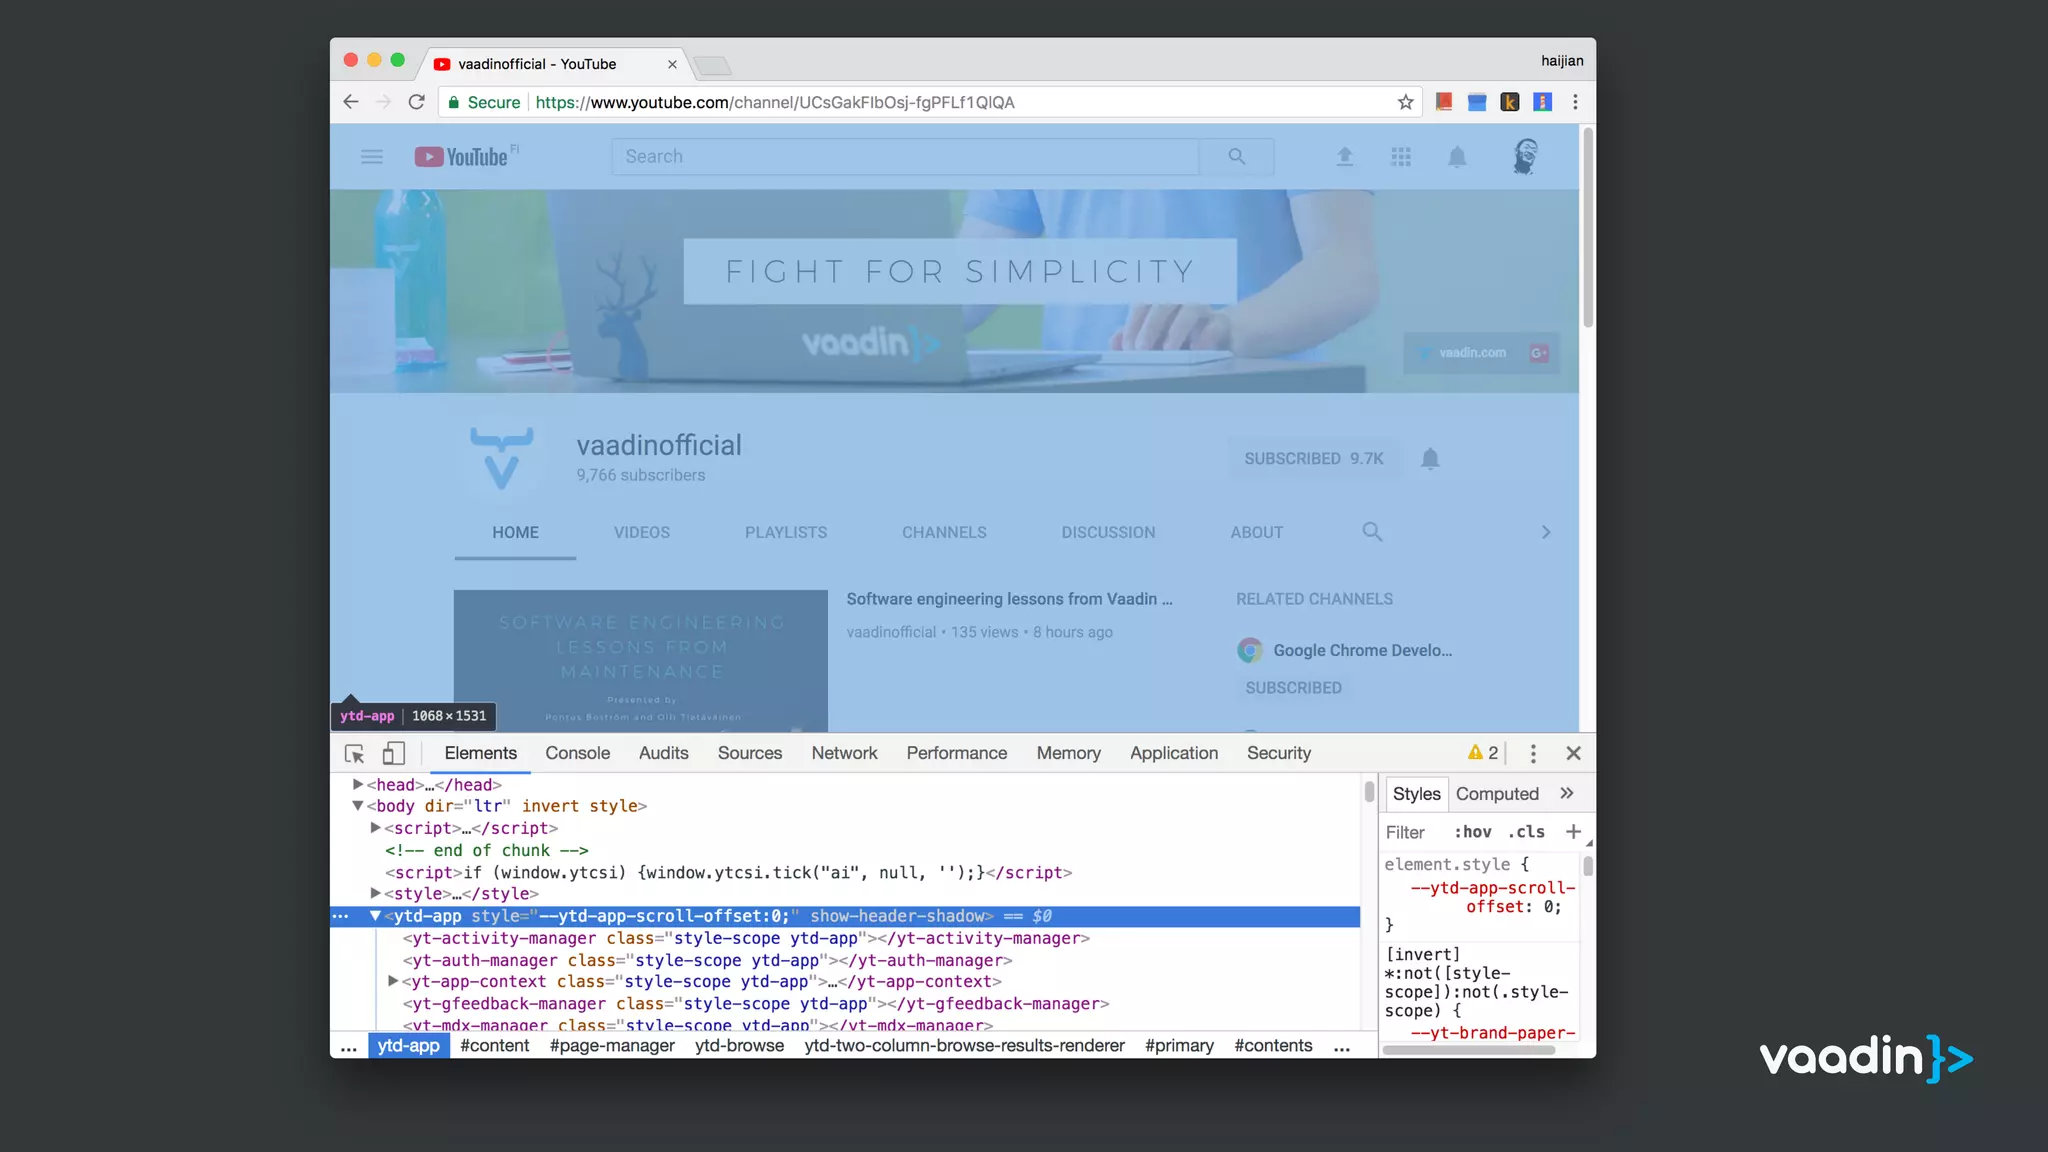Bookmark the page with the star icon
This screenshot has width=2048, height=1152.
pos(1405,102)
